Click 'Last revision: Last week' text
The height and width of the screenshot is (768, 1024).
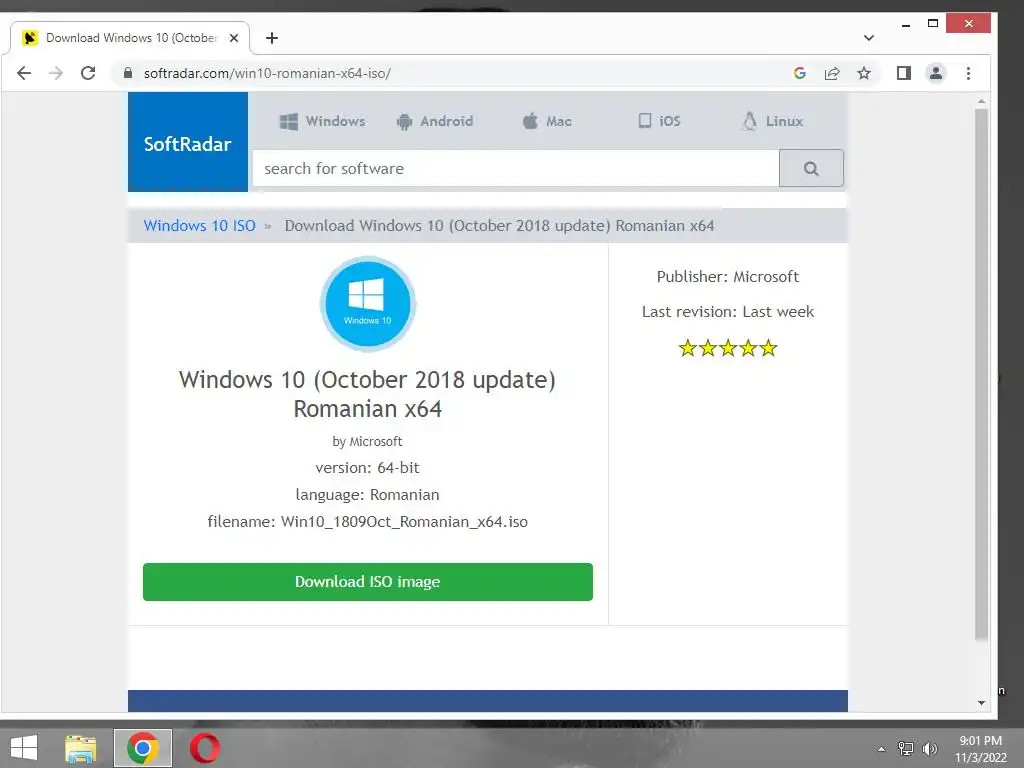(x=728, y=312)
